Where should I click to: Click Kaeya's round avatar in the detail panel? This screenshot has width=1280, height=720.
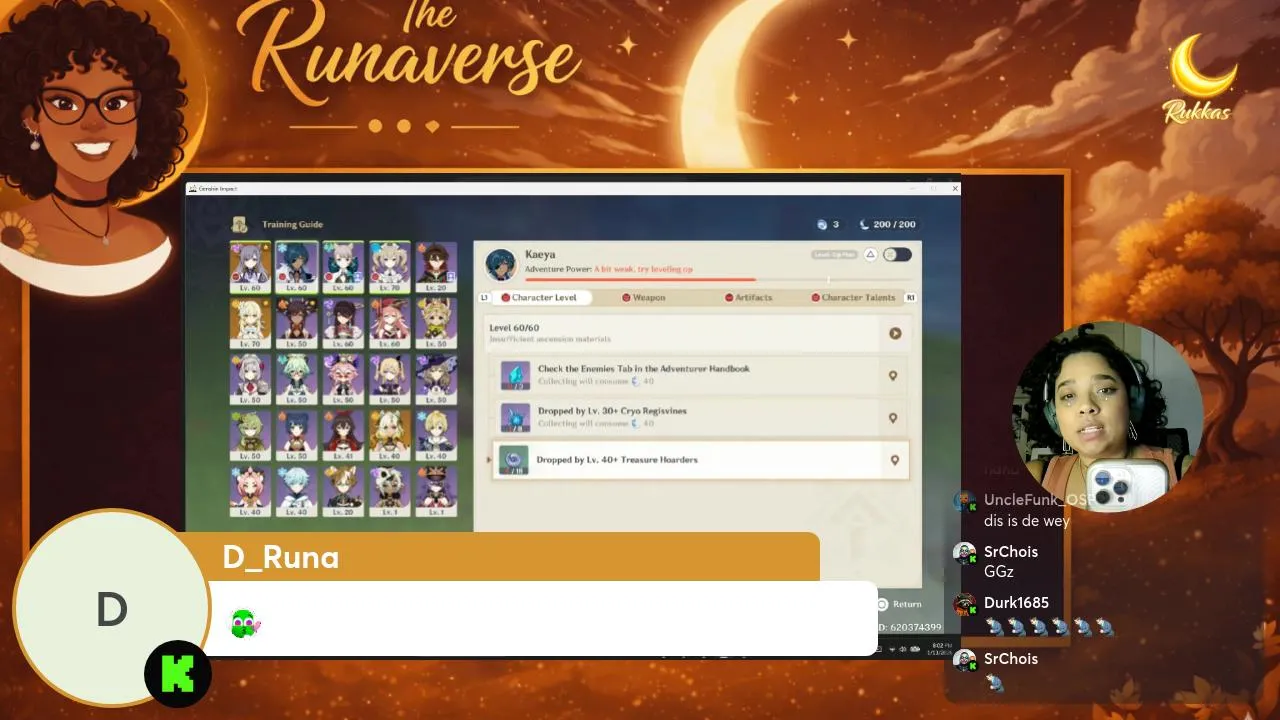pos(501,264)
